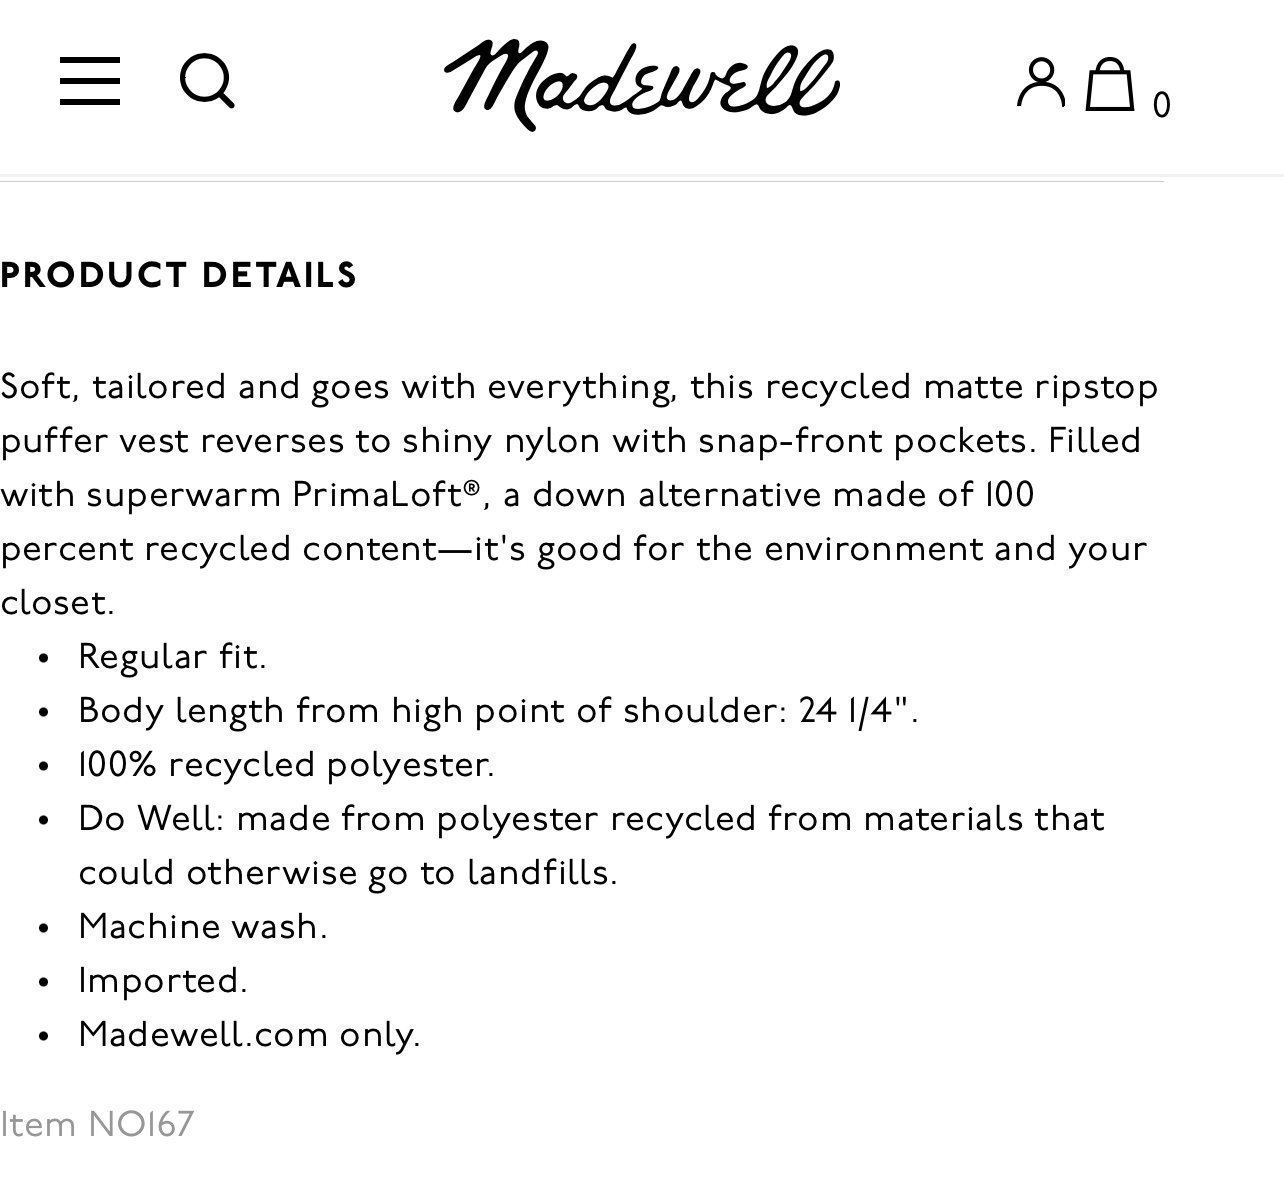Viewport: 1284px width, 1184px height.
Task: Click 'percent recycled content' description line
Action: click(x=219, y=549)
